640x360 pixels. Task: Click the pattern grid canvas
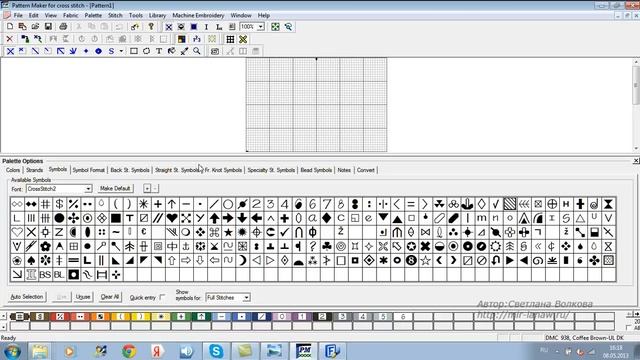316,105
